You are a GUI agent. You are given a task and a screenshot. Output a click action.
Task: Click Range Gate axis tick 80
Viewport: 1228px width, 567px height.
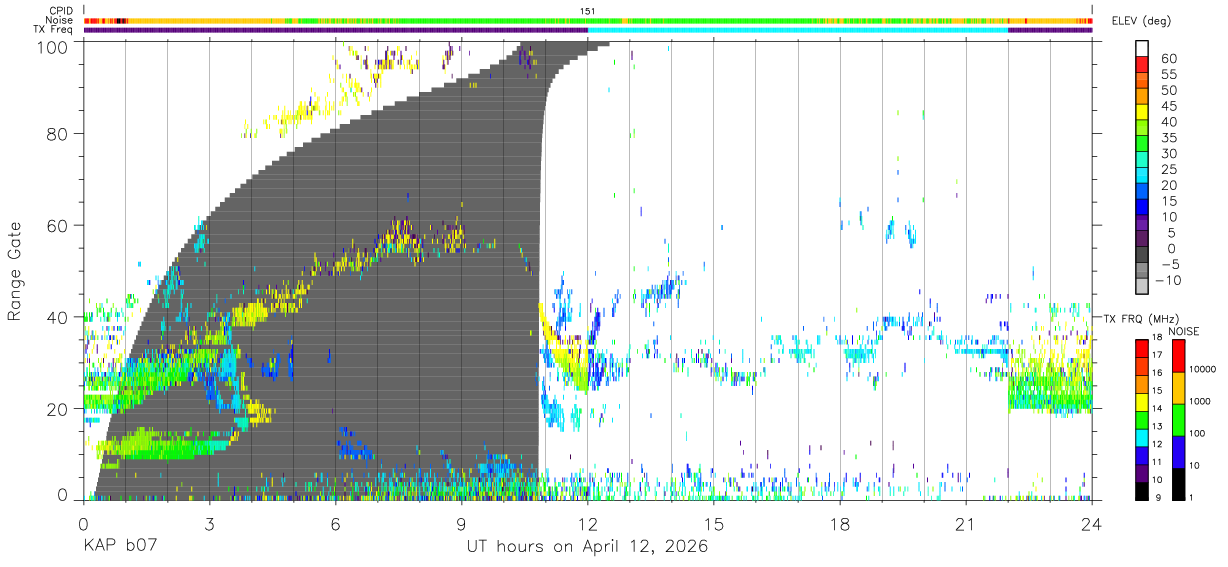[57, 134]
